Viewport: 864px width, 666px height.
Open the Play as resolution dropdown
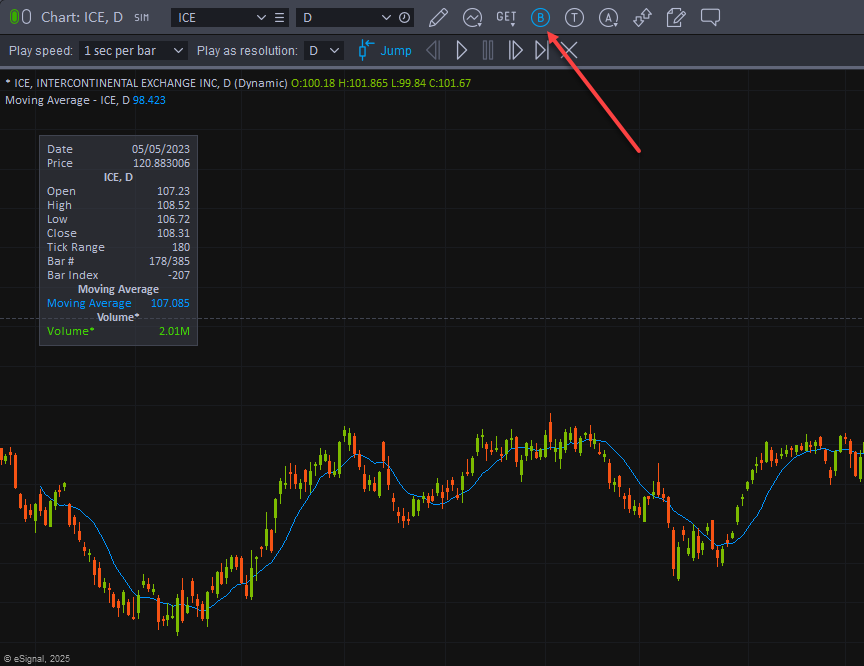(x=324, y=50)
